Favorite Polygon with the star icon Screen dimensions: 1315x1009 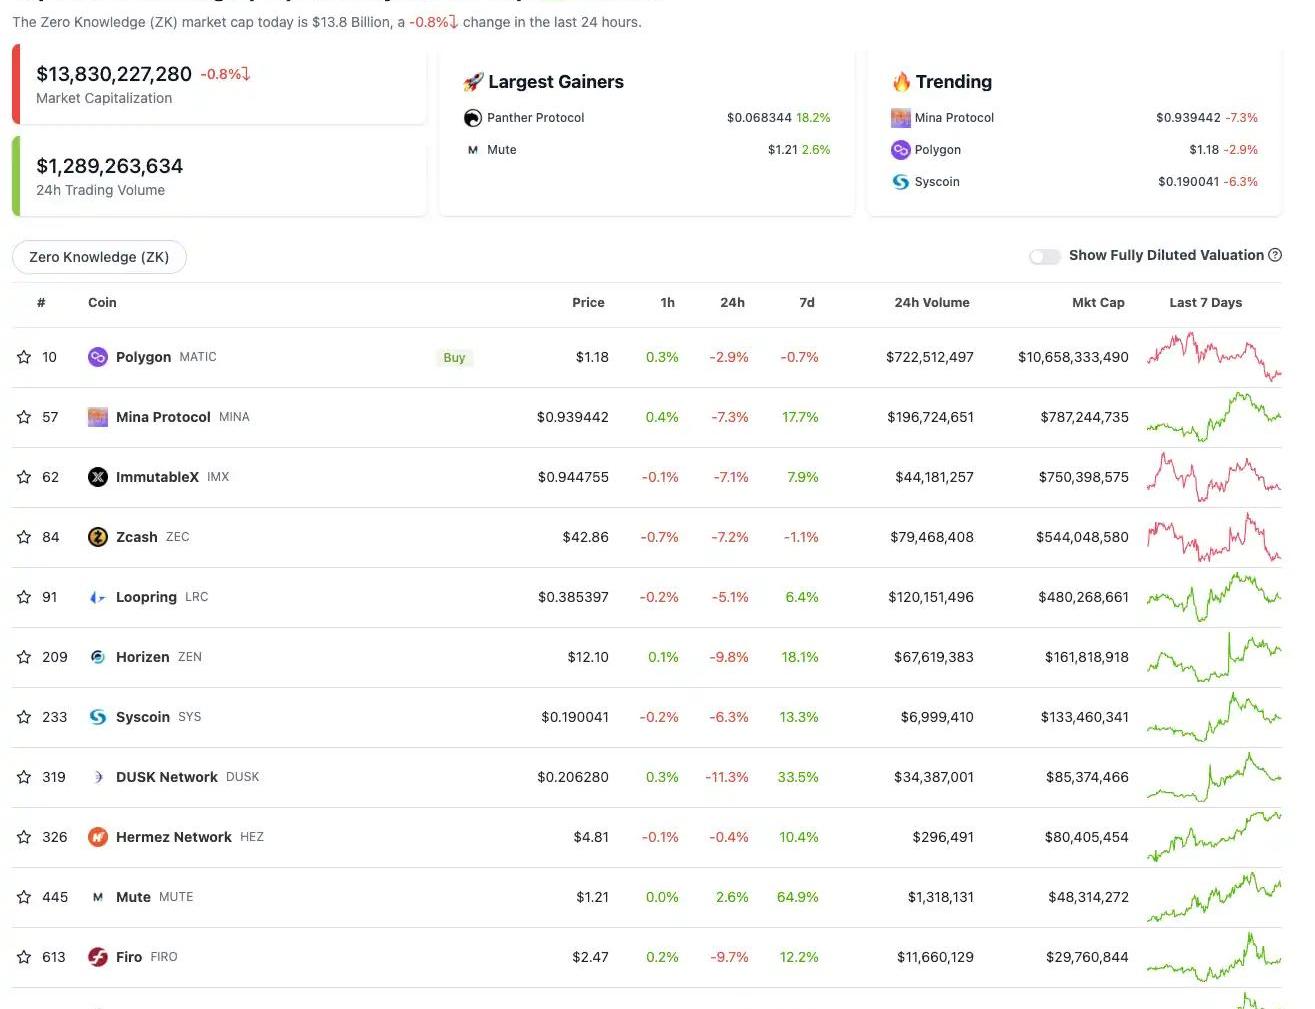pos(24,357)
